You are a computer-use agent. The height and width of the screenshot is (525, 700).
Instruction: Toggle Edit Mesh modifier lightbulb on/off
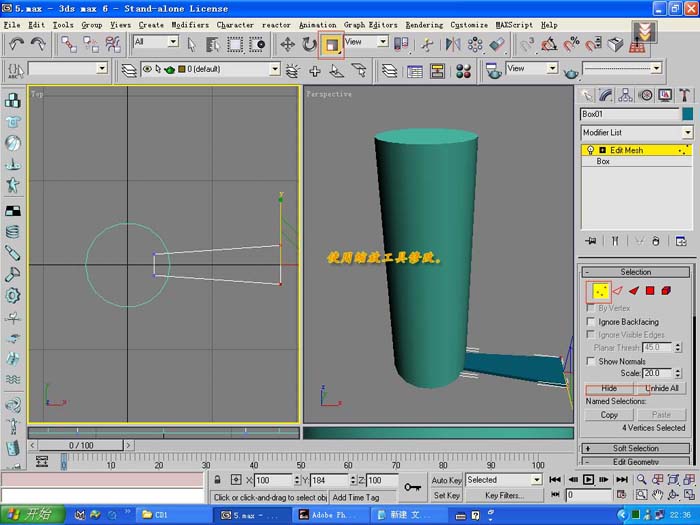point(590,150)
